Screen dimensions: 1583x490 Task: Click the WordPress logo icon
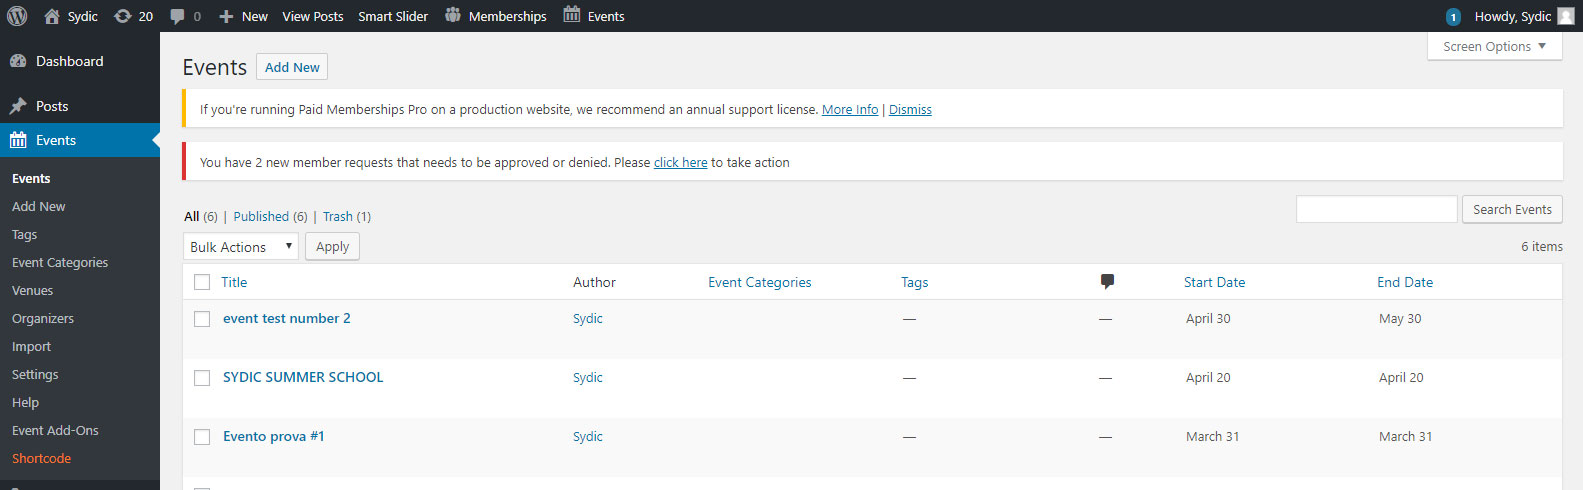[17, 16]
